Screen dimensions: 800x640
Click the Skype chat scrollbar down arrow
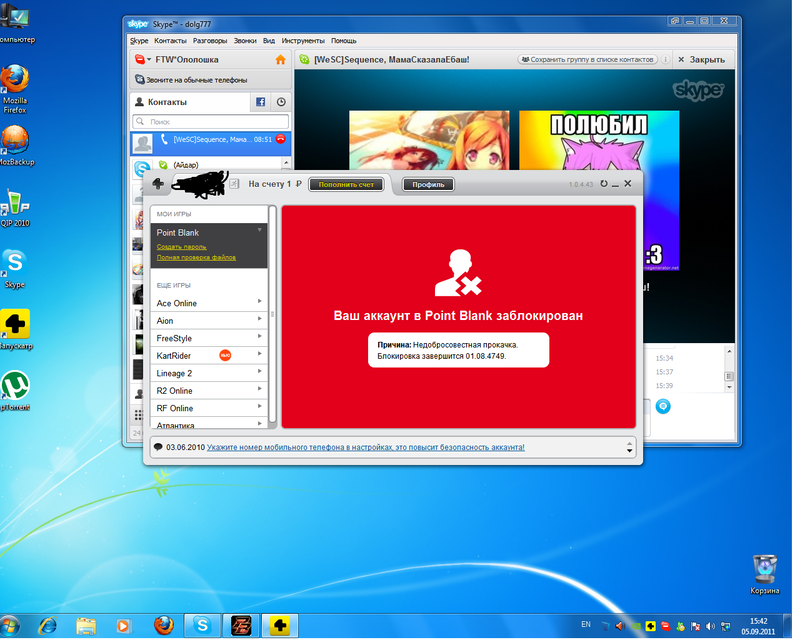pos(730,387)
